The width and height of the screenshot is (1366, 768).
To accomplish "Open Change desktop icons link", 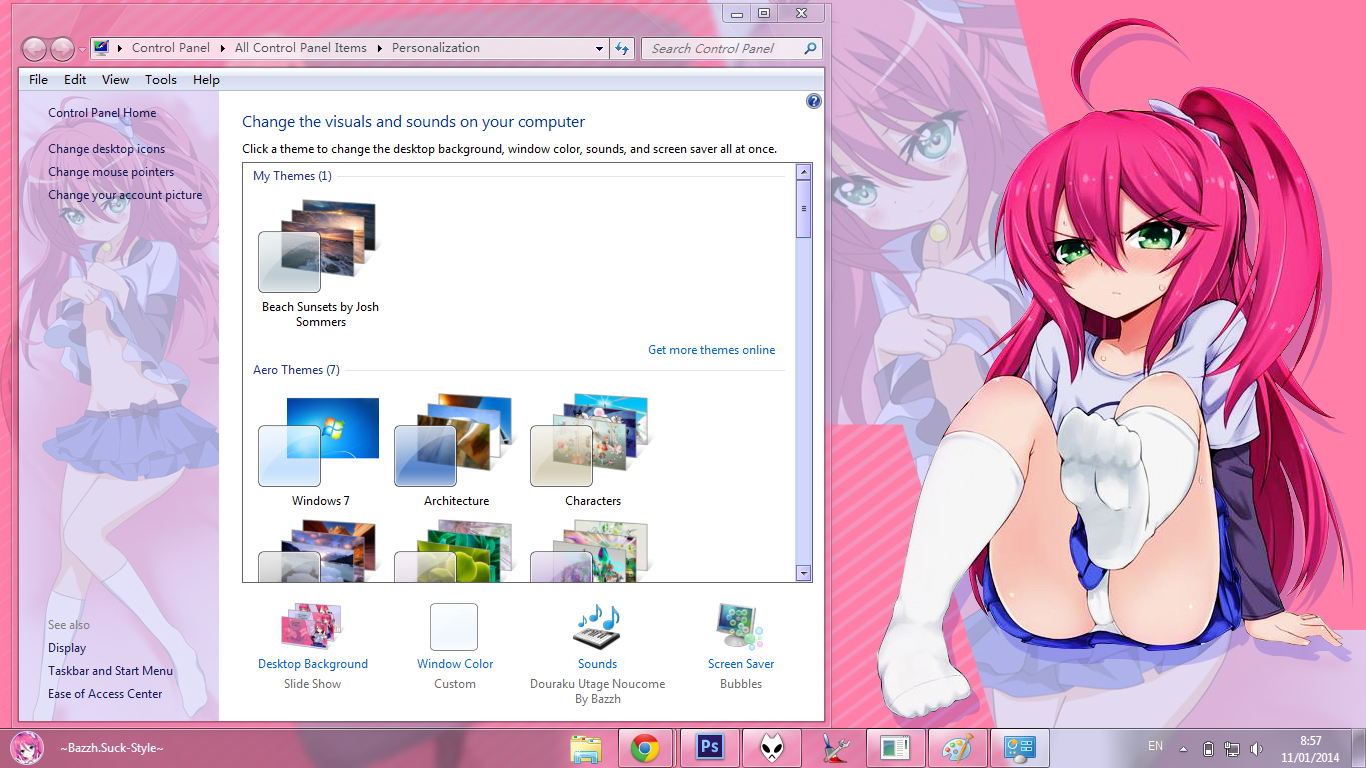I will point(107,149).
